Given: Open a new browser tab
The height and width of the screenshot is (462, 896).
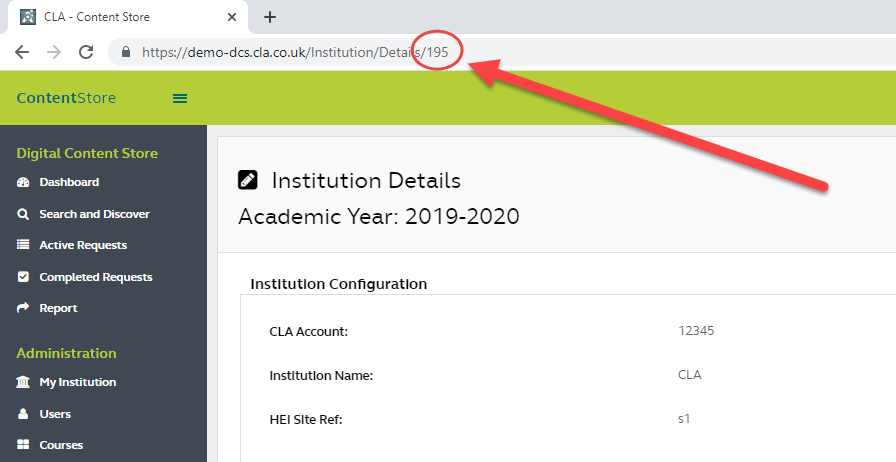Looking at the screenshot, I should click(269, 17).
